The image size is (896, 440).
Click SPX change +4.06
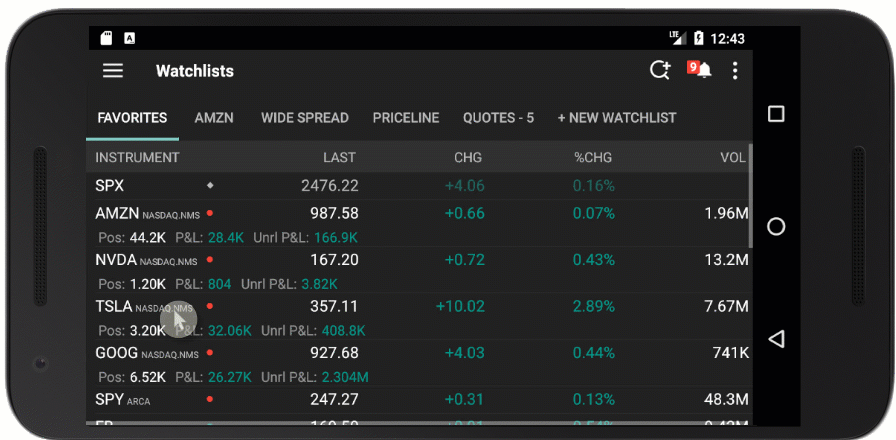coord(465,186)
